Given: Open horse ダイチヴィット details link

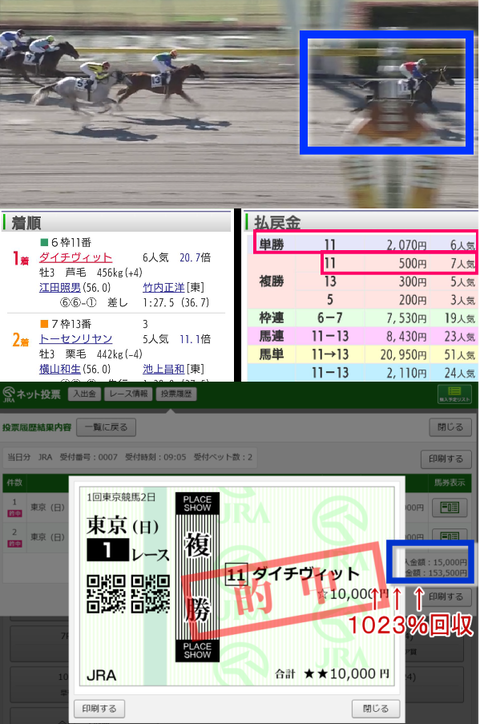Looking at the screenshot, I should [x=76, y=257].
